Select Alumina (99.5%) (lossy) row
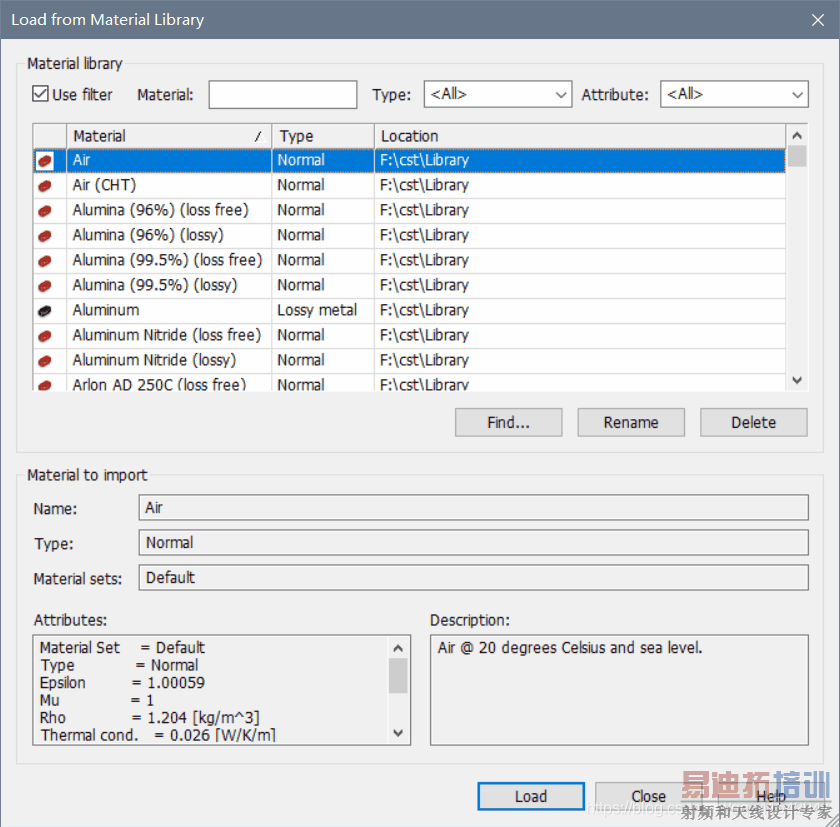The height and width of the screenshot is (827, 840). (x=409, y=285)
